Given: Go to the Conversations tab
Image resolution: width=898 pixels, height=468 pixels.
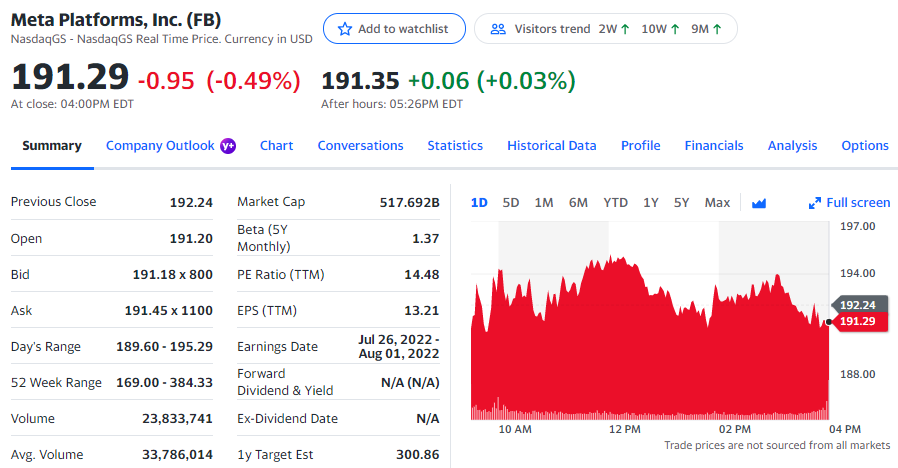Looking at the screenshot, I should [x=360, y=146].
